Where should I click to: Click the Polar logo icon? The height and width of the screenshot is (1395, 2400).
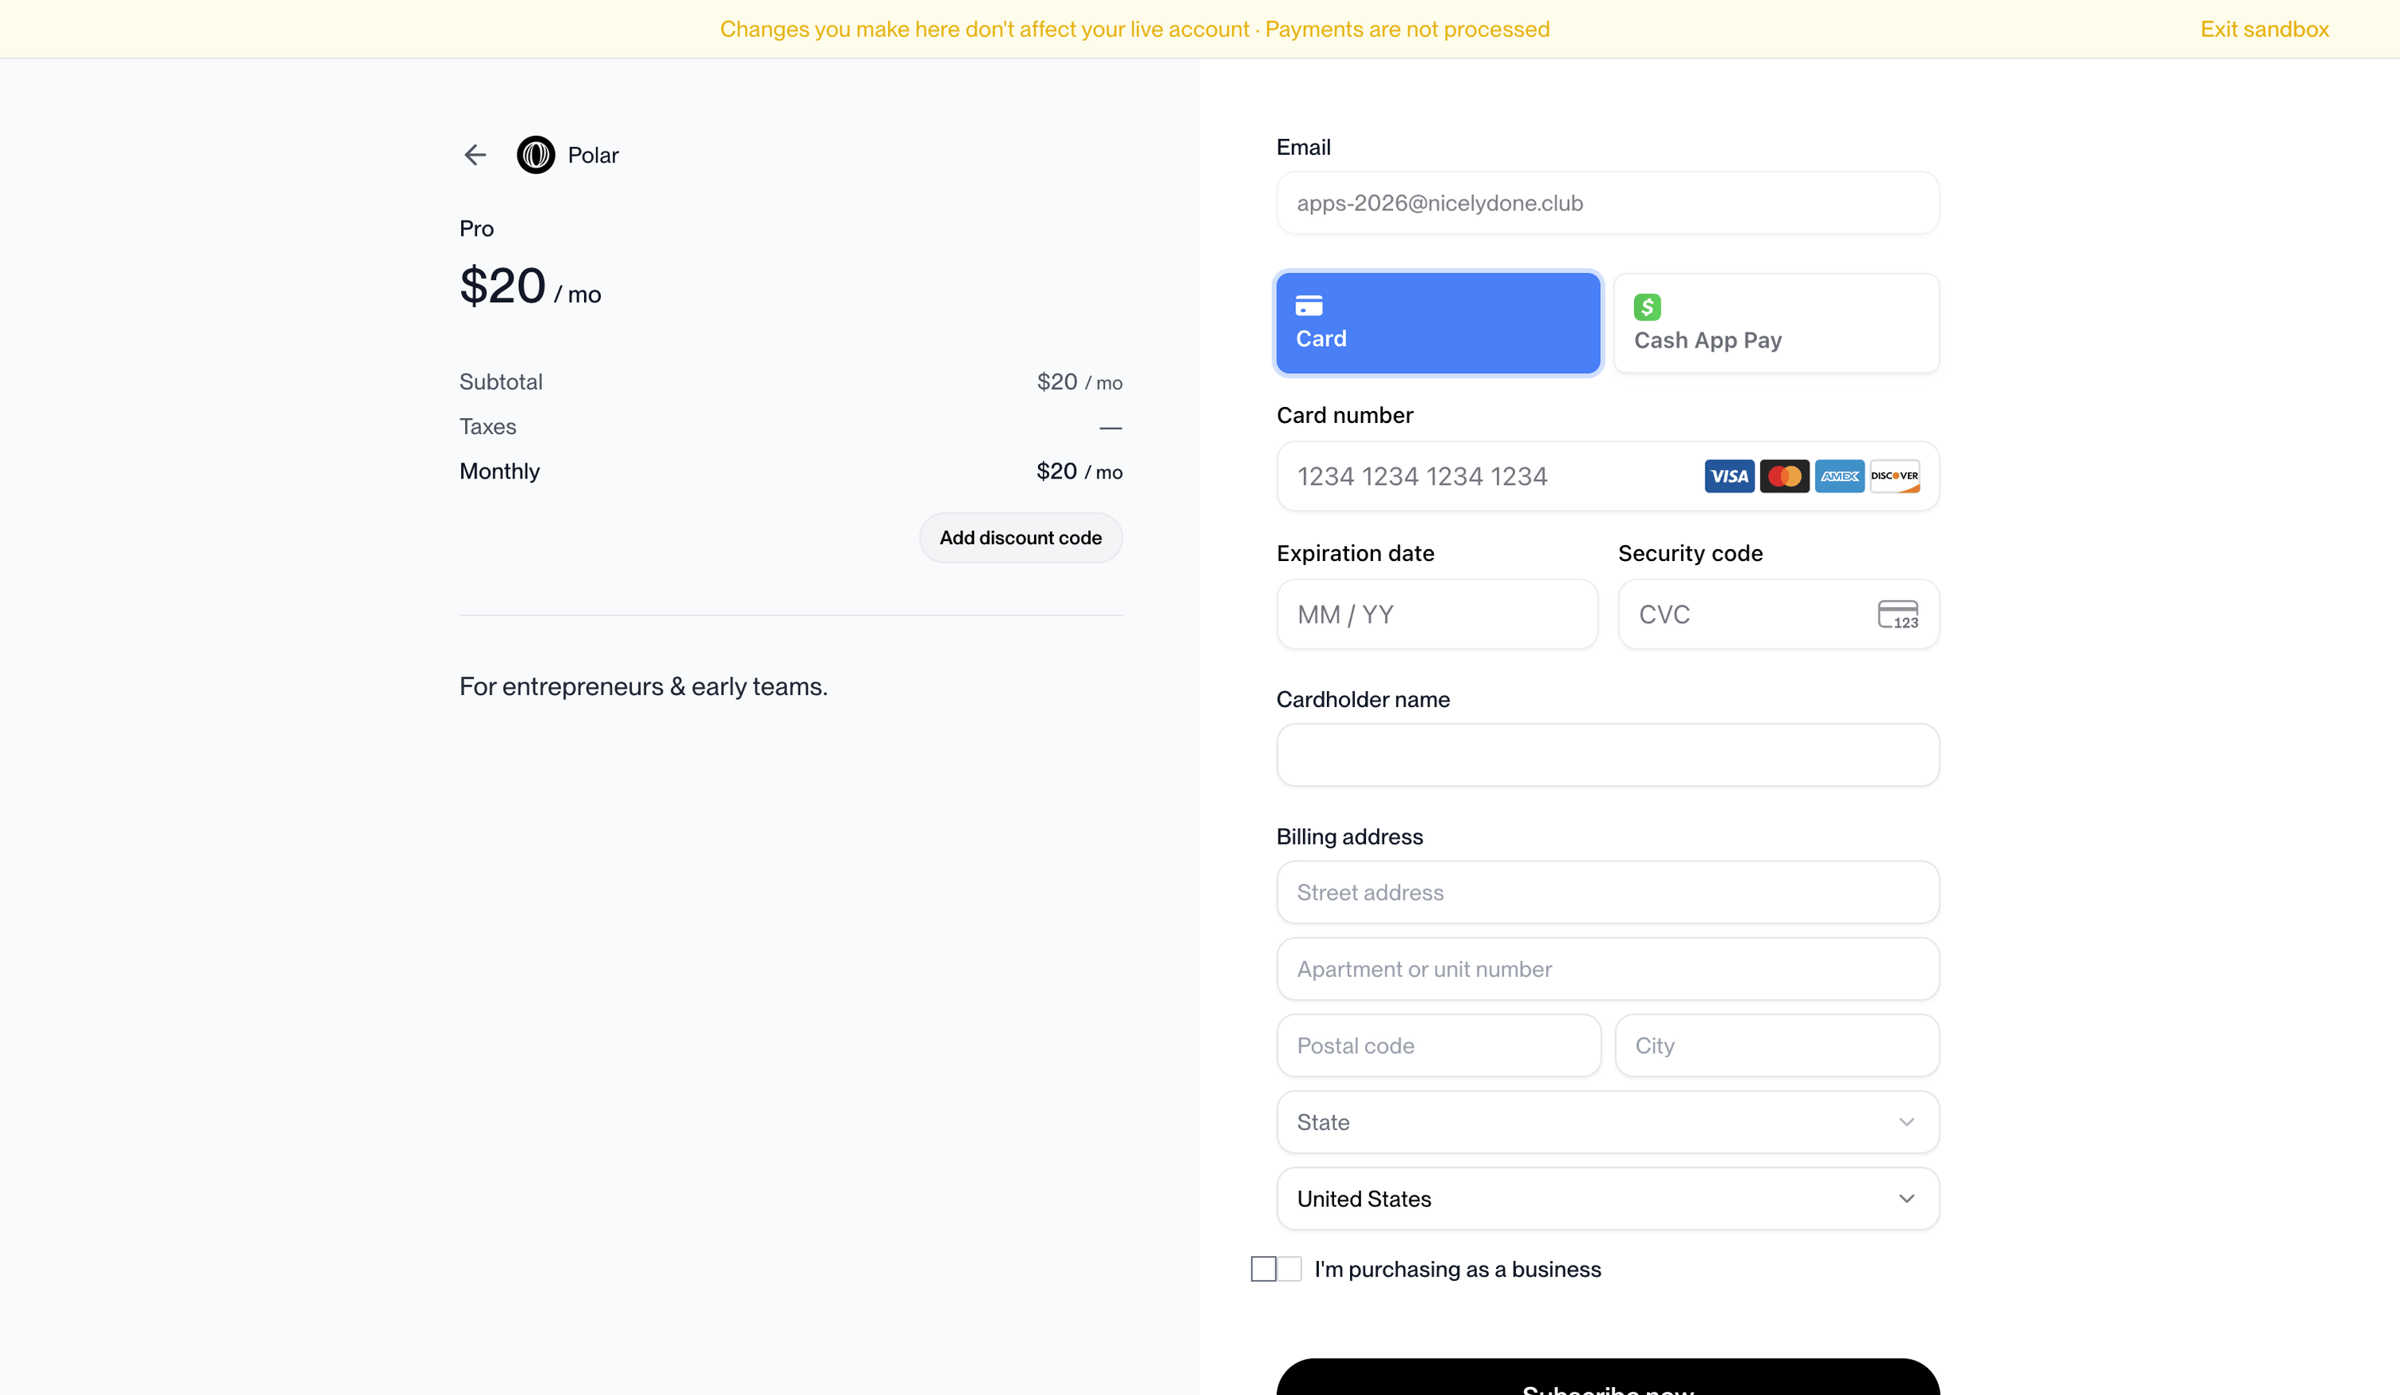coord(536,155)
